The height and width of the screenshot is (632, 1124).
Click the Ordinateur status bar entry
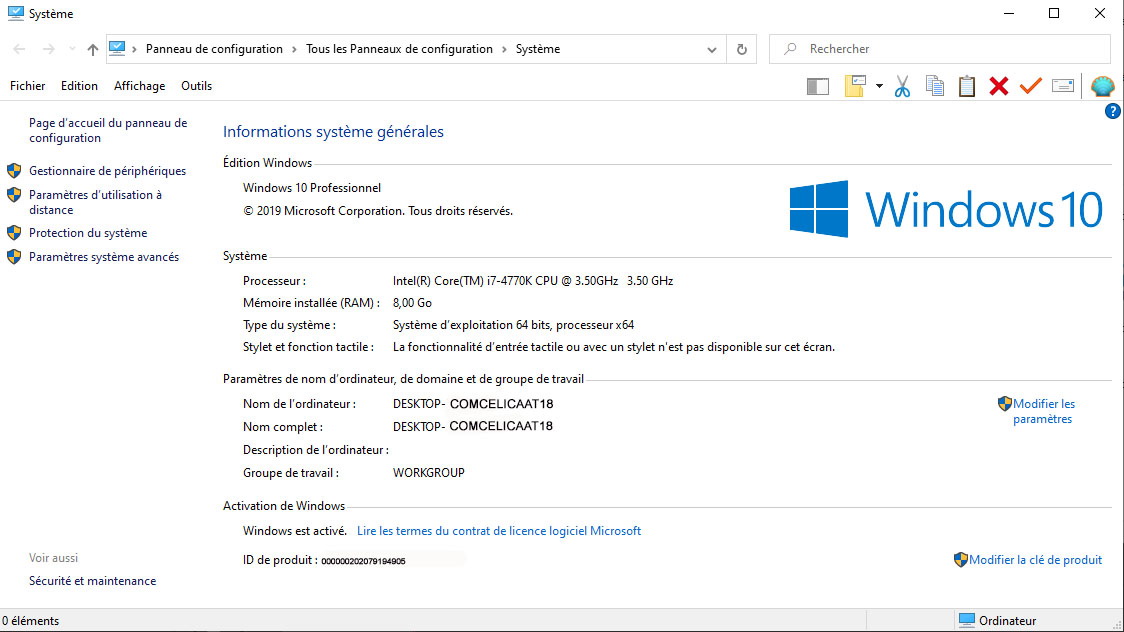click(x=998, y=621)
